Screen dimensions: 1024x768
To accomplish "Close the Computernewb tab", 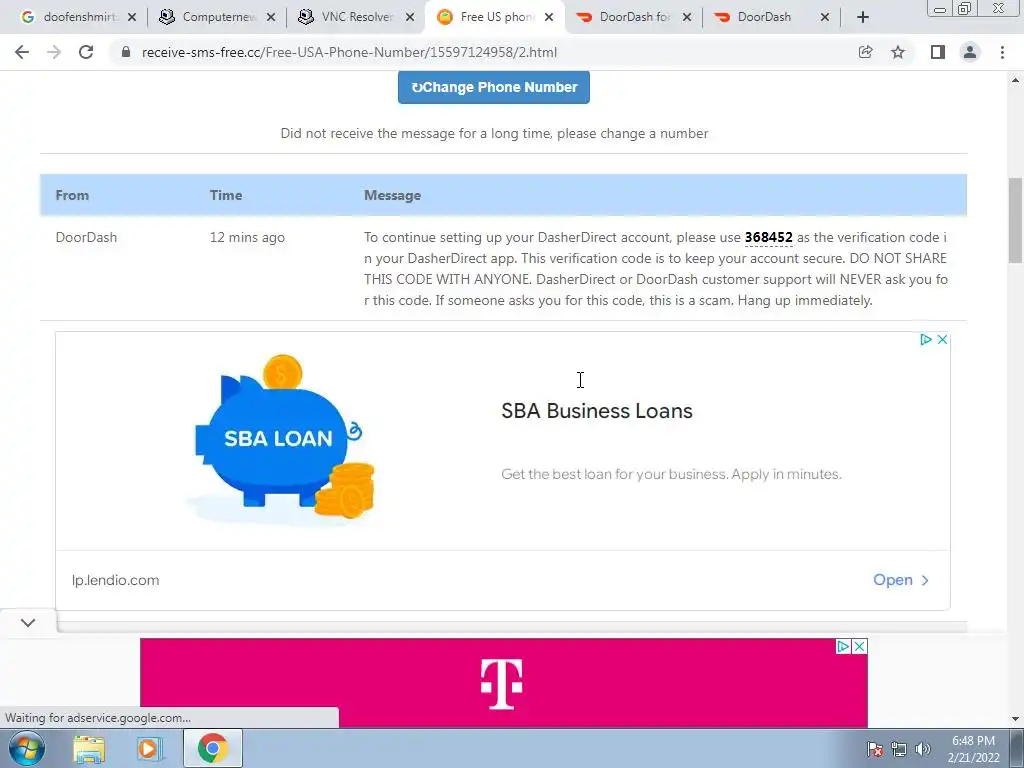I will point(271,18).
